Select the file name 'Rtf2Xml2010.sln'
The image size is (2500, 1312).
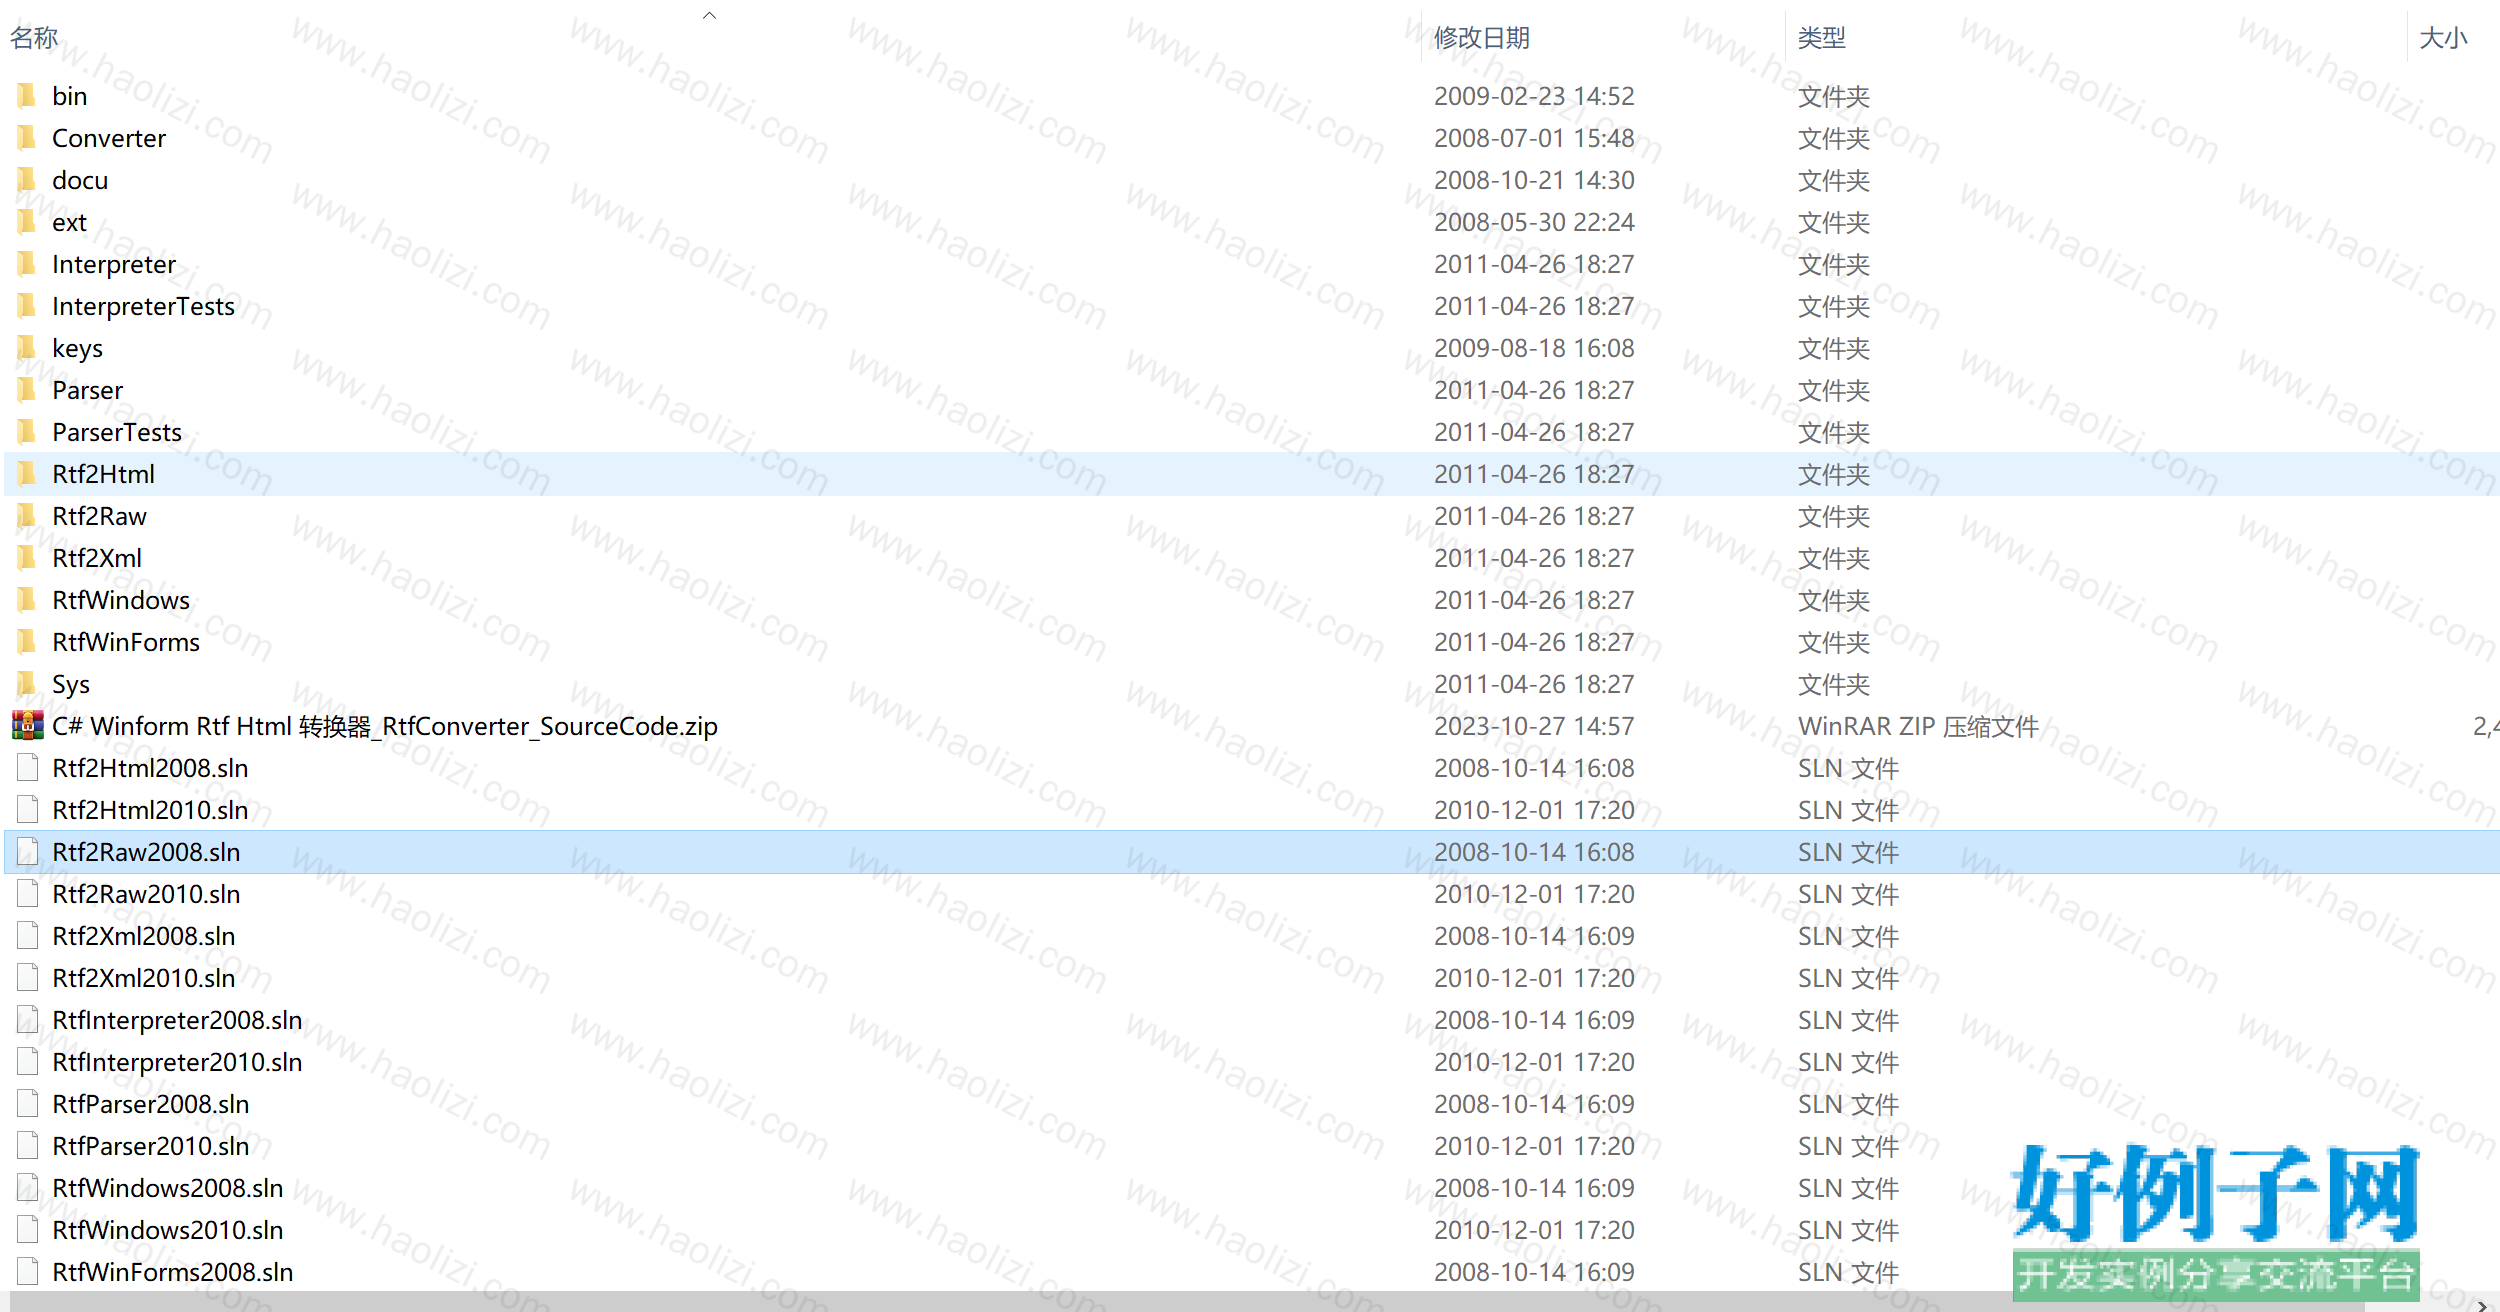(x=144, y=978)
